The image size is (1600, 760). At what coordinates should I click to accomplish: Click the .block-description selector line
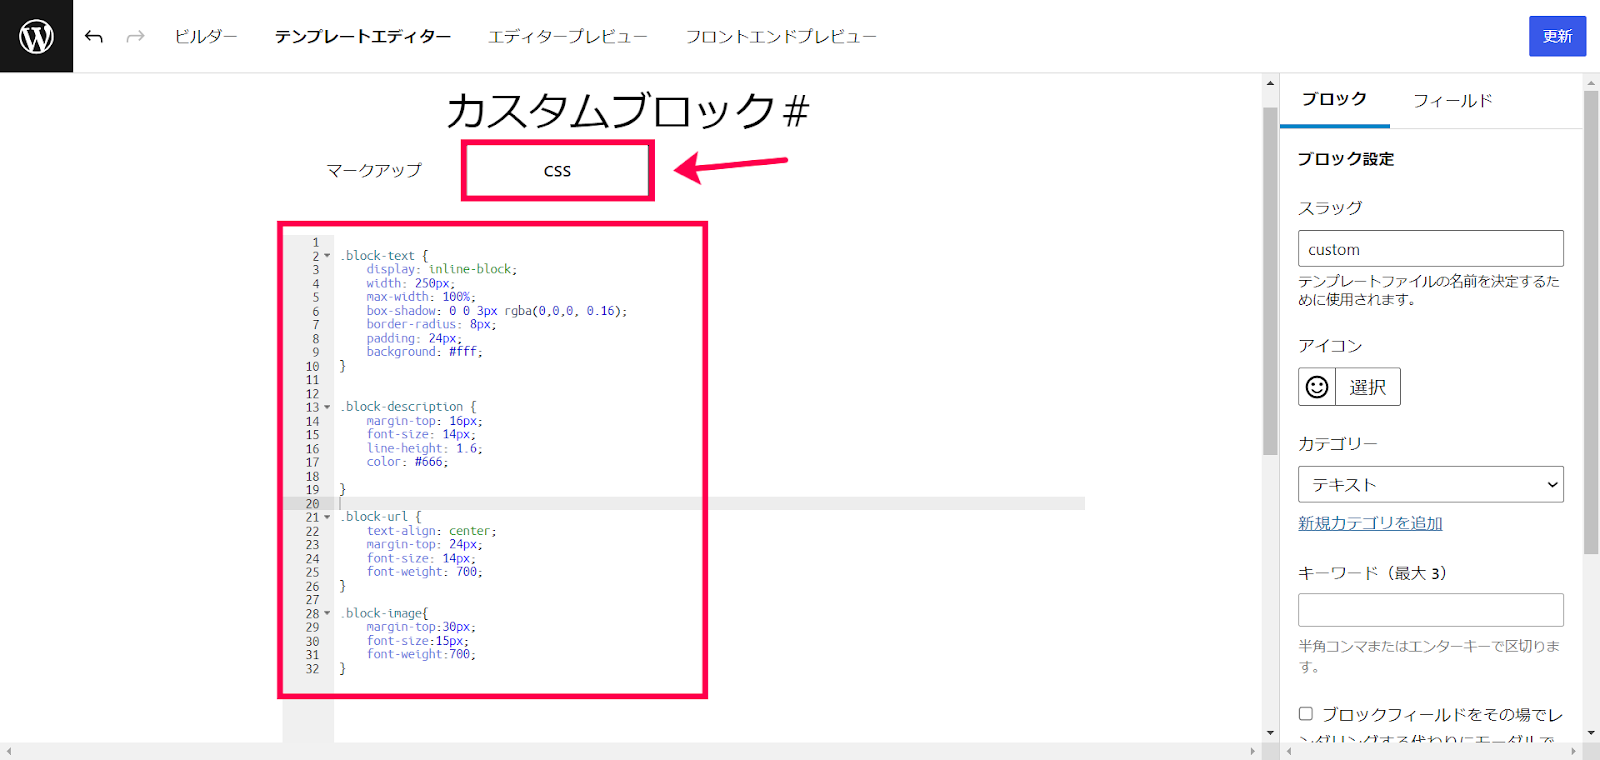tap(408, 407)
